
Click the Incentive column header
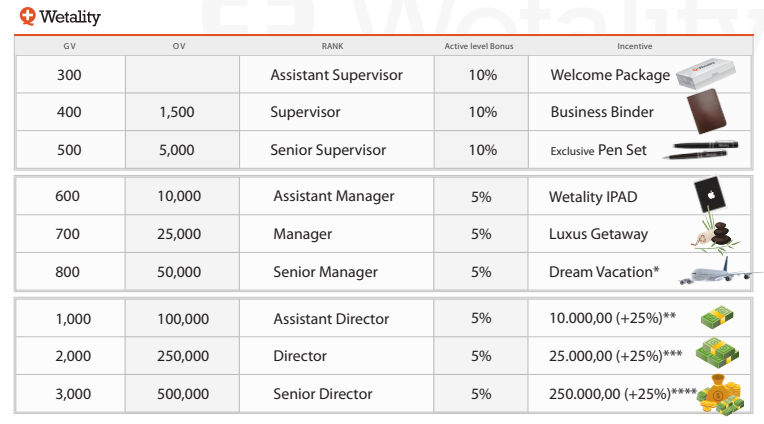click(635, 46)
